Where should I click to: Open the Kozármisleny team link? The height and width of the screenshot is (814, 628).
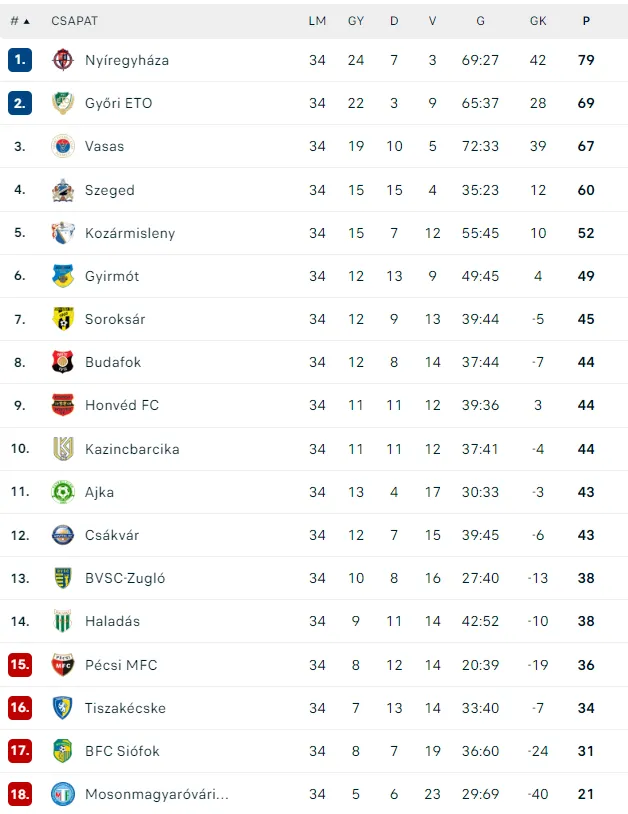130,233
